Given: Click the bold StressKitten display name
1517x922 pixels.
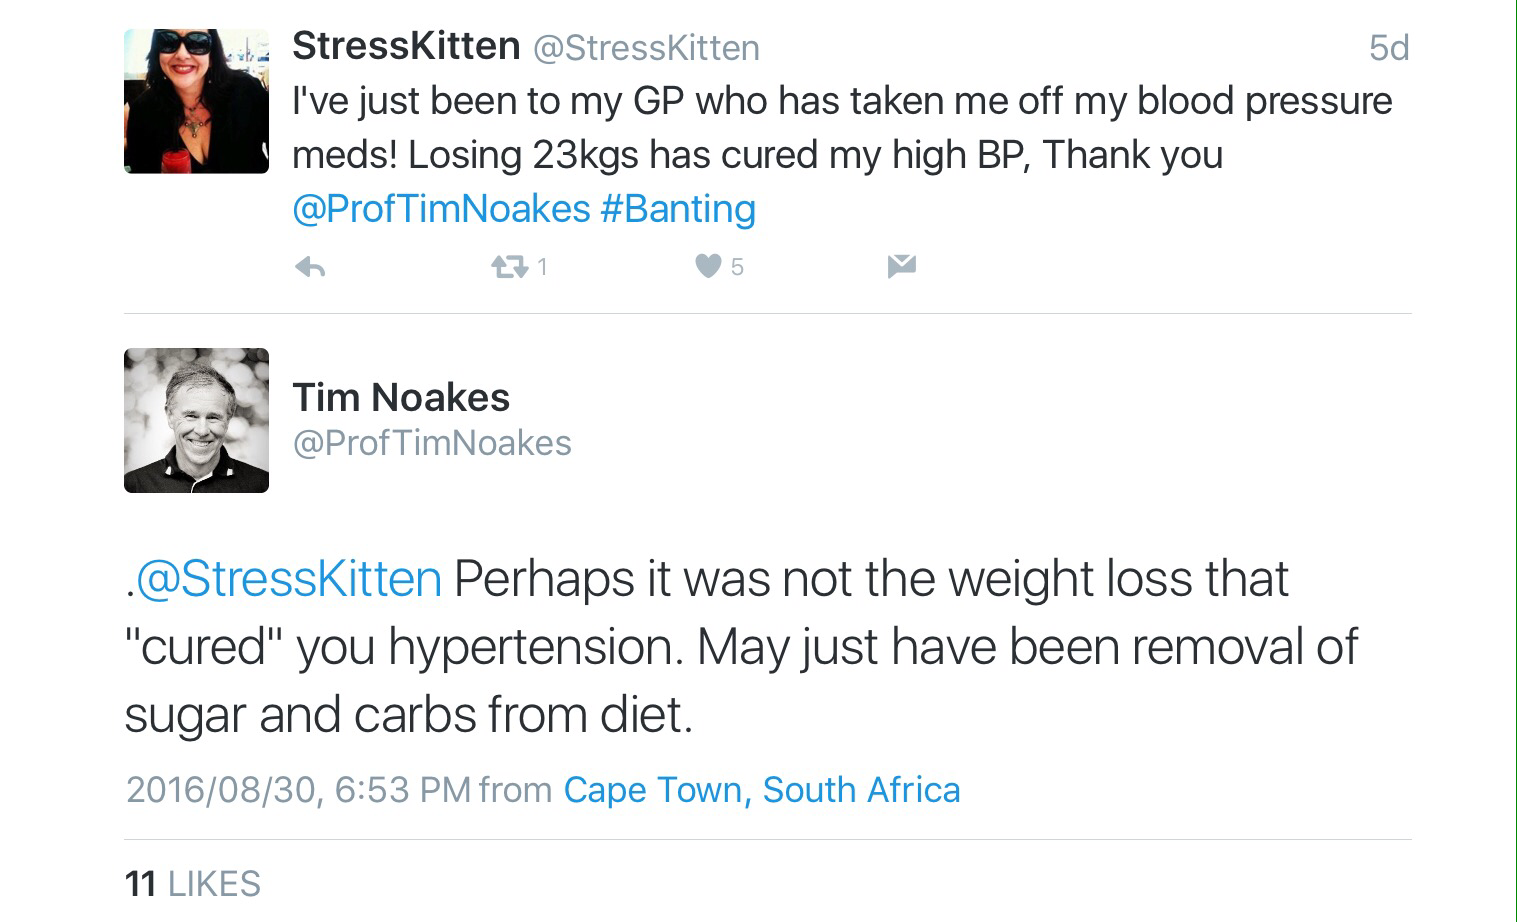Looking at the screenshot, I should (x=406, y=46).
